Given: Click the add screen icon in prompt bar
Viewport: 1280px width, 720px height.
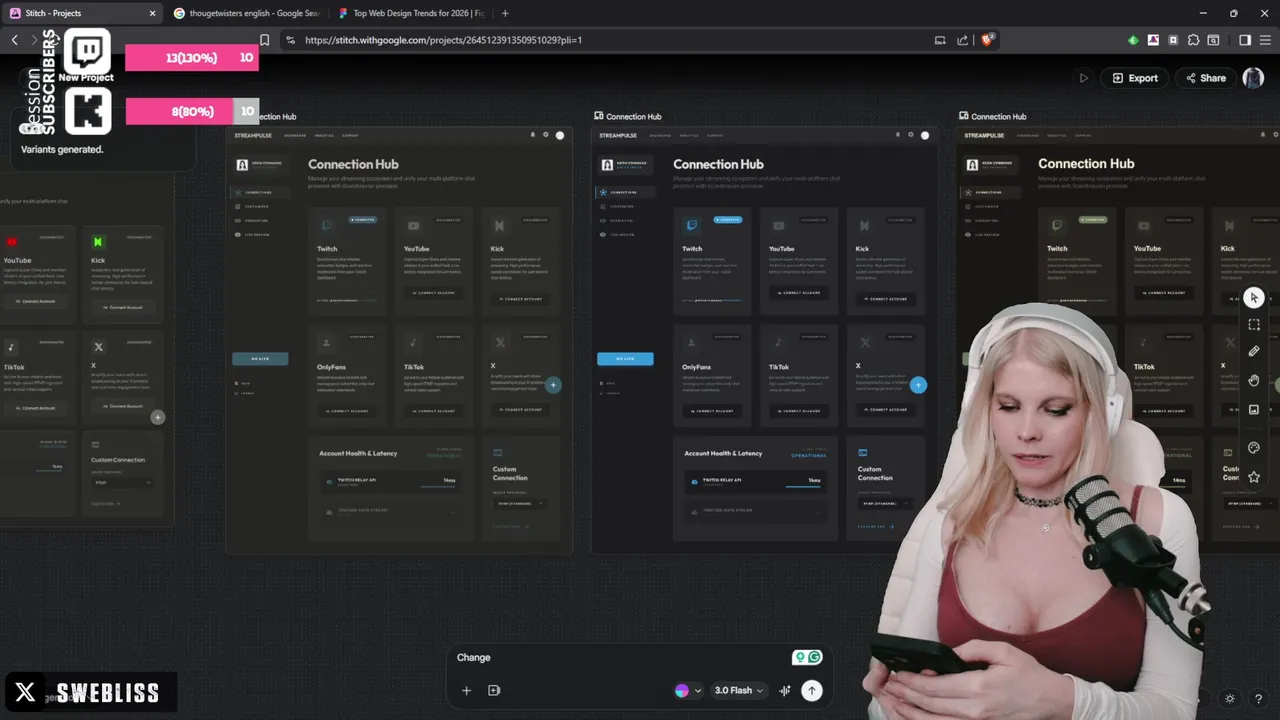Looking at the screenshot, I should point(494,690).
